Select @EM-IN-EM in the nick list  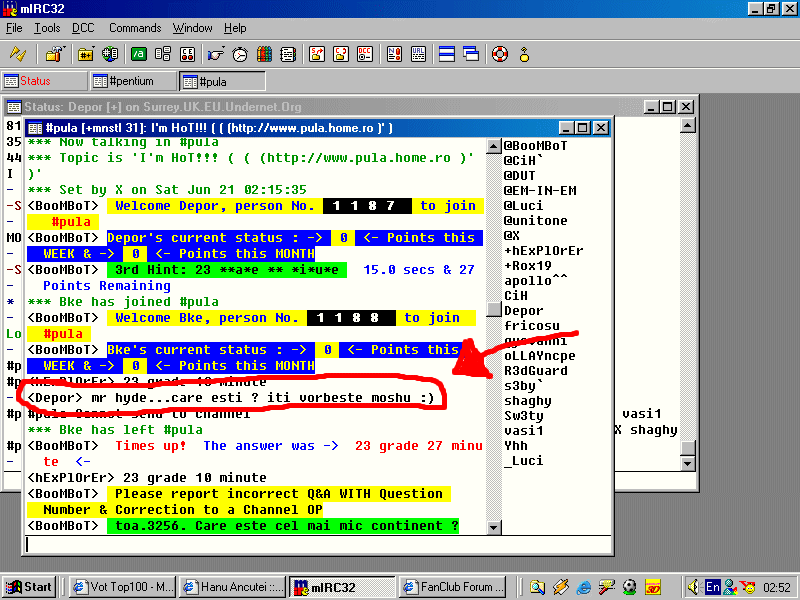(540, 190)
